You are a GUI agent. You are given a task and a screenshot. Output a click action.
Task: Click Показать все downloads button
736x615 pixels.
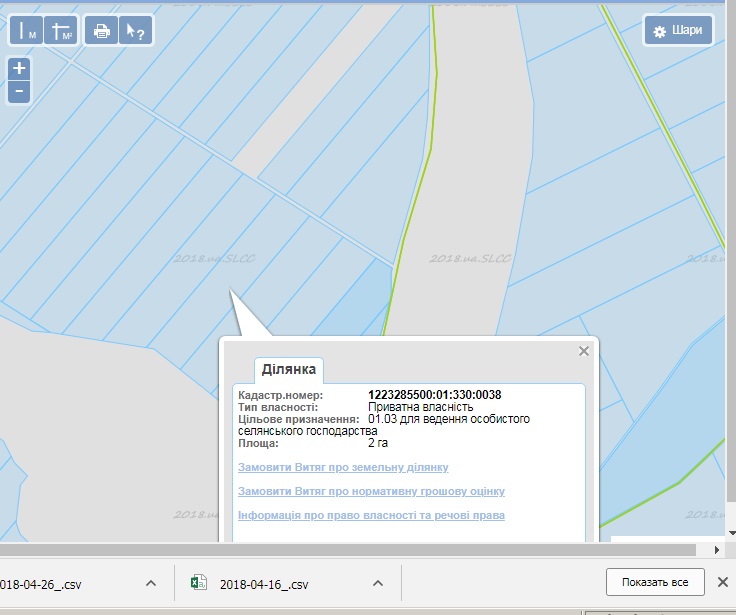click(x=655, y=582)
